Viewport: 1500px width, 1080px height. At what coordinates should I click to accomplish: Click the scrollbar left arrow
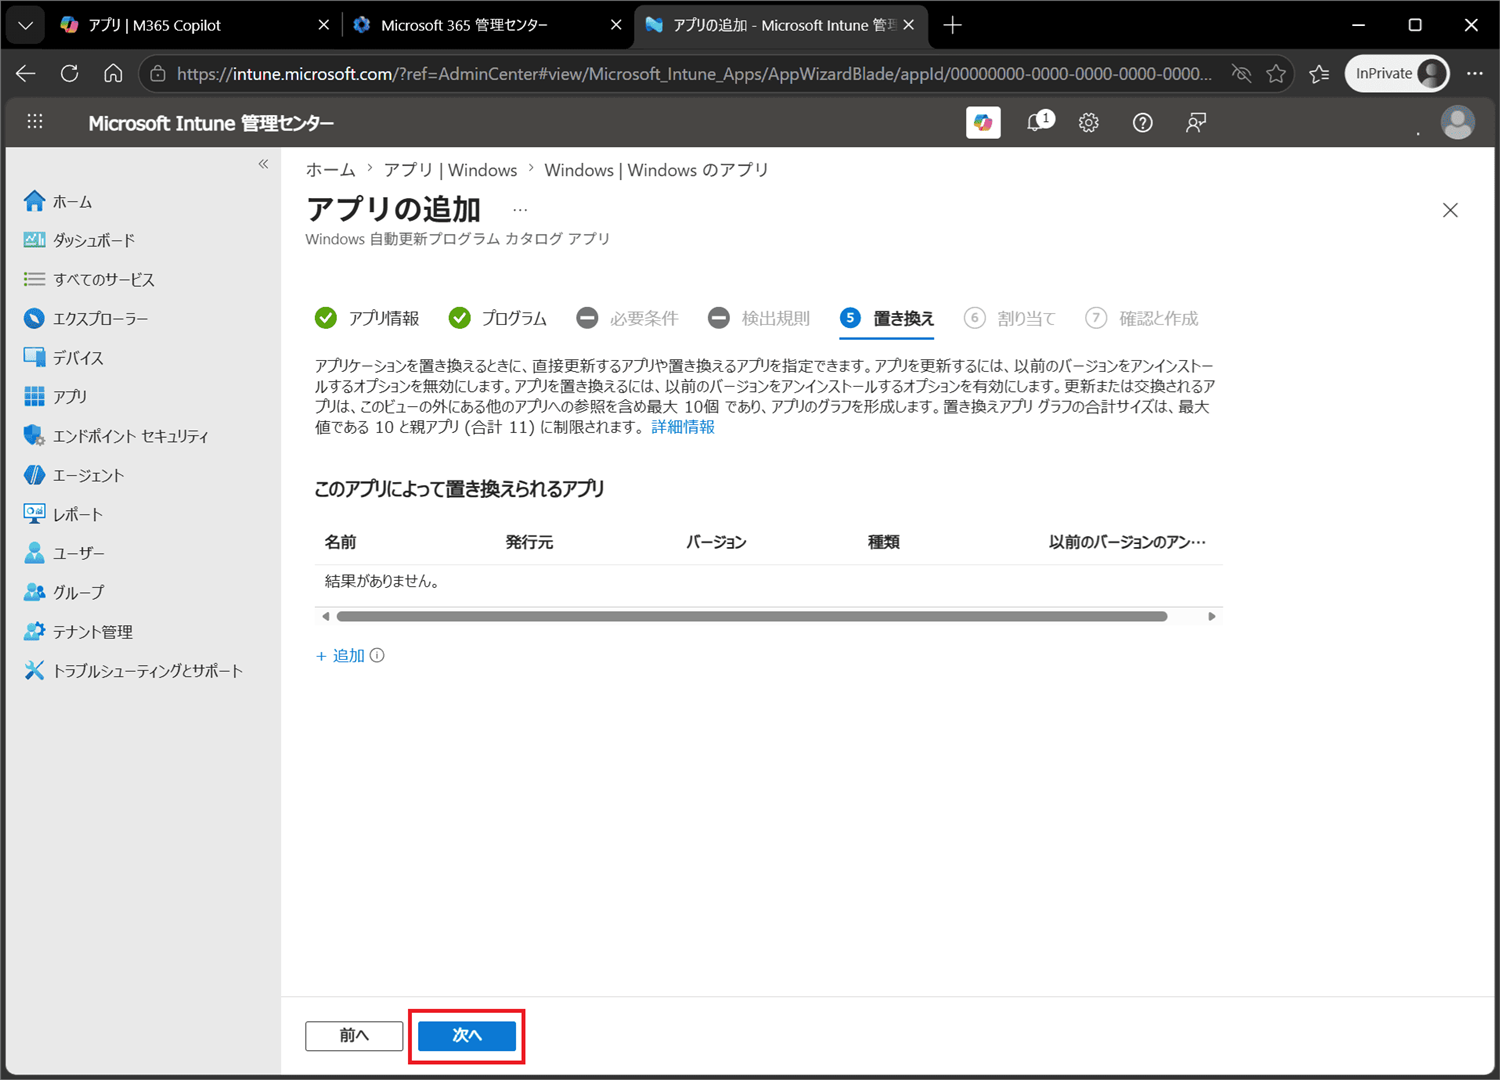tap(325, 616)
